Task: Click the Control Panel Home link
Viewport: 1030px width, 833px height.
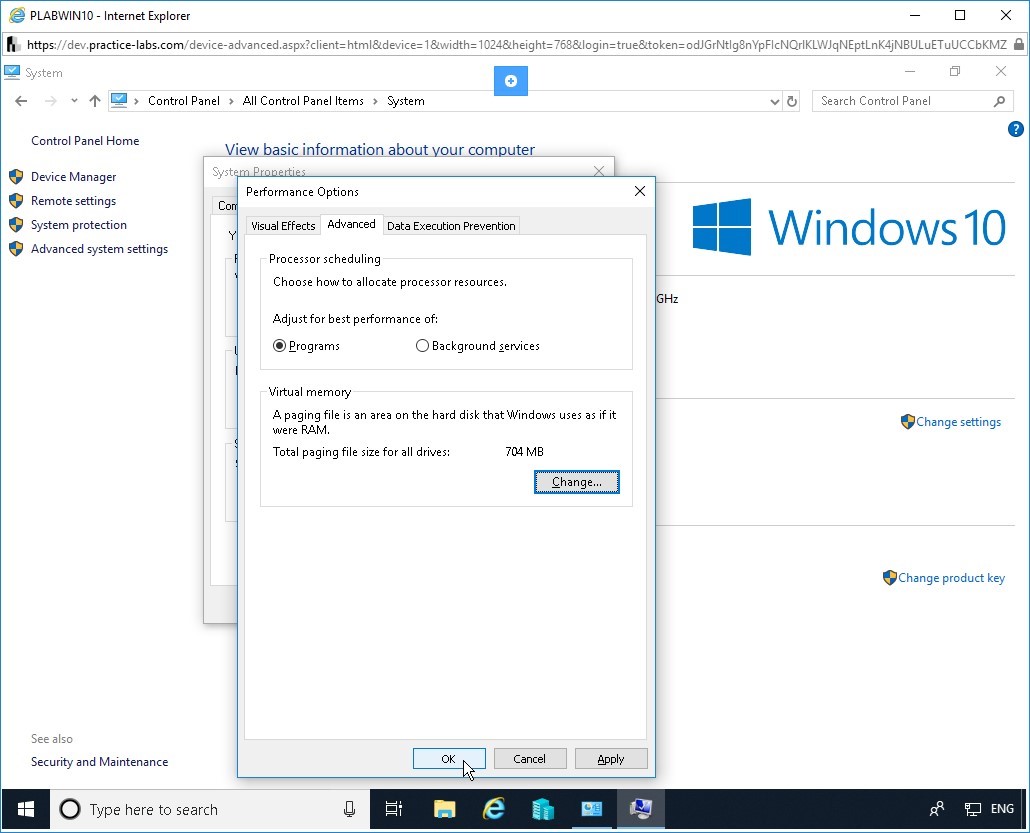Action: tap(85, 141)
